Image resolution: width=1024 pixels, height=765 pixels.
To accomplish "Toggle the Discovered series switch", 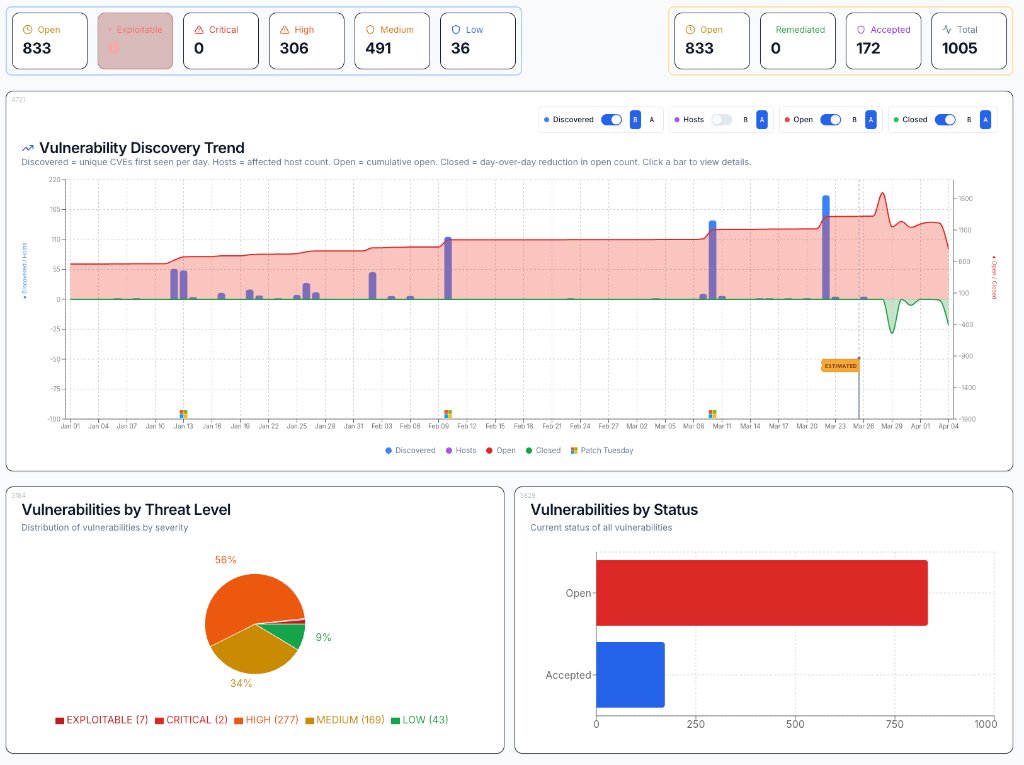I will point(612,120).
